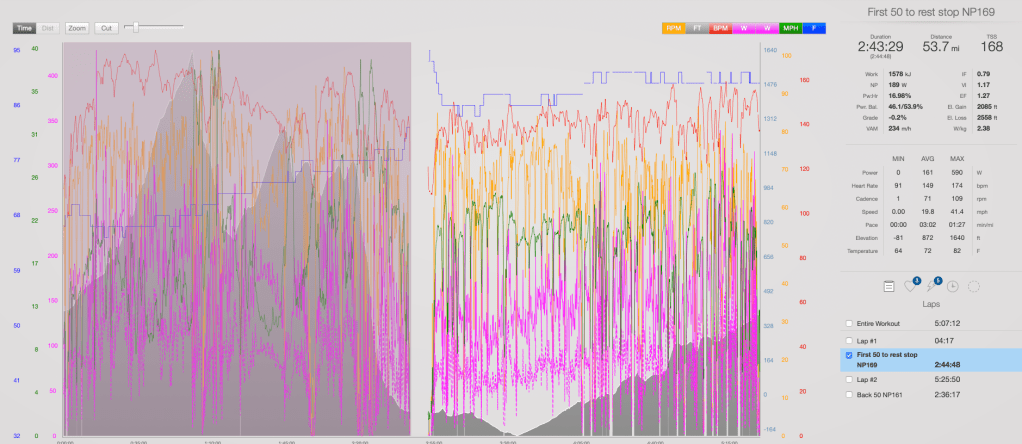Click the Zoom button
Image resolution: width=1022 pixels, height=444 pixels.
click(x=77, y=28)
